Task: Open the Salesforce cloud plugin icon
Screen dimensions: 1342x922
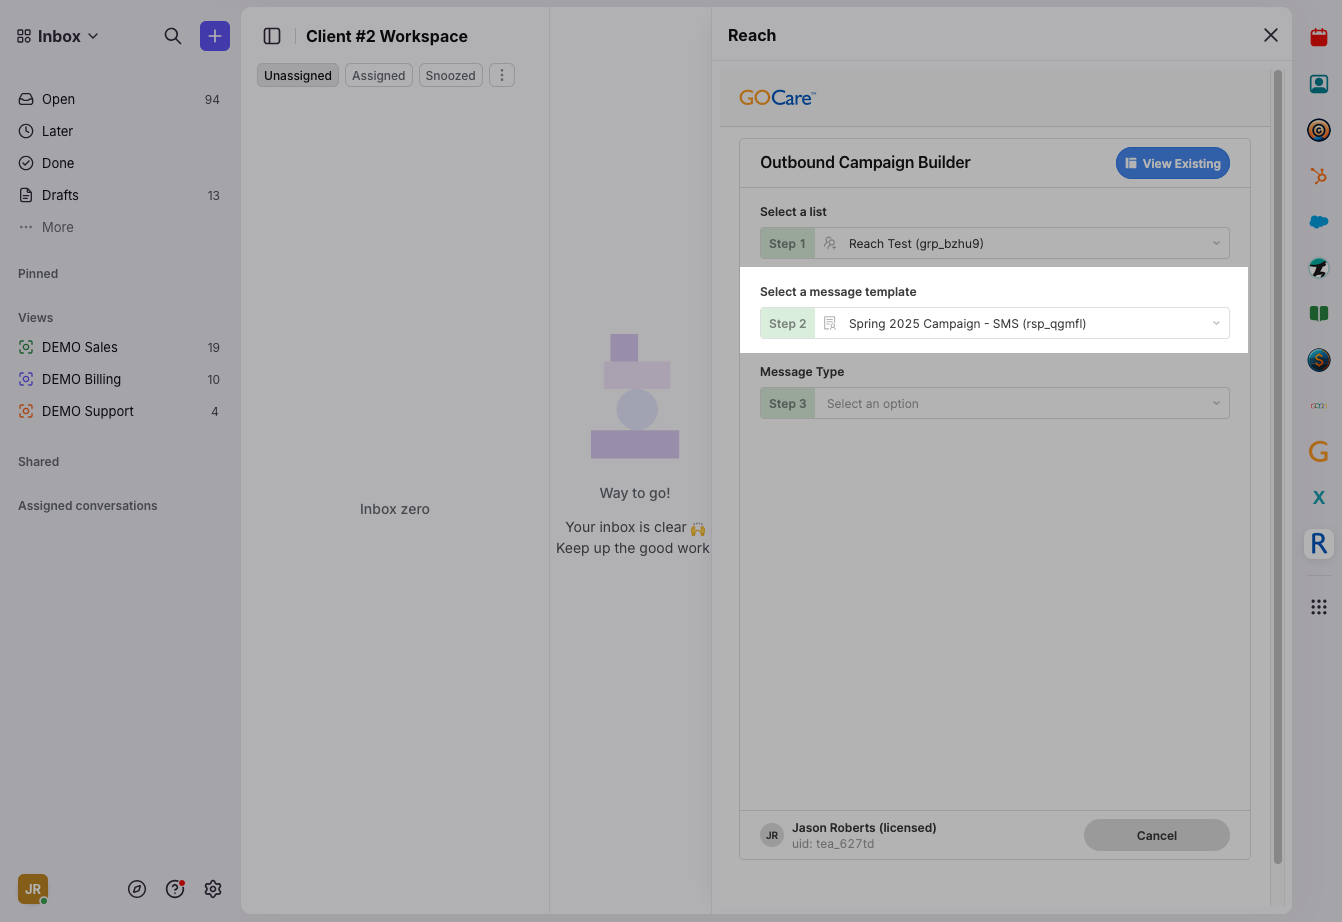Action: click(x=1318, y=222)
